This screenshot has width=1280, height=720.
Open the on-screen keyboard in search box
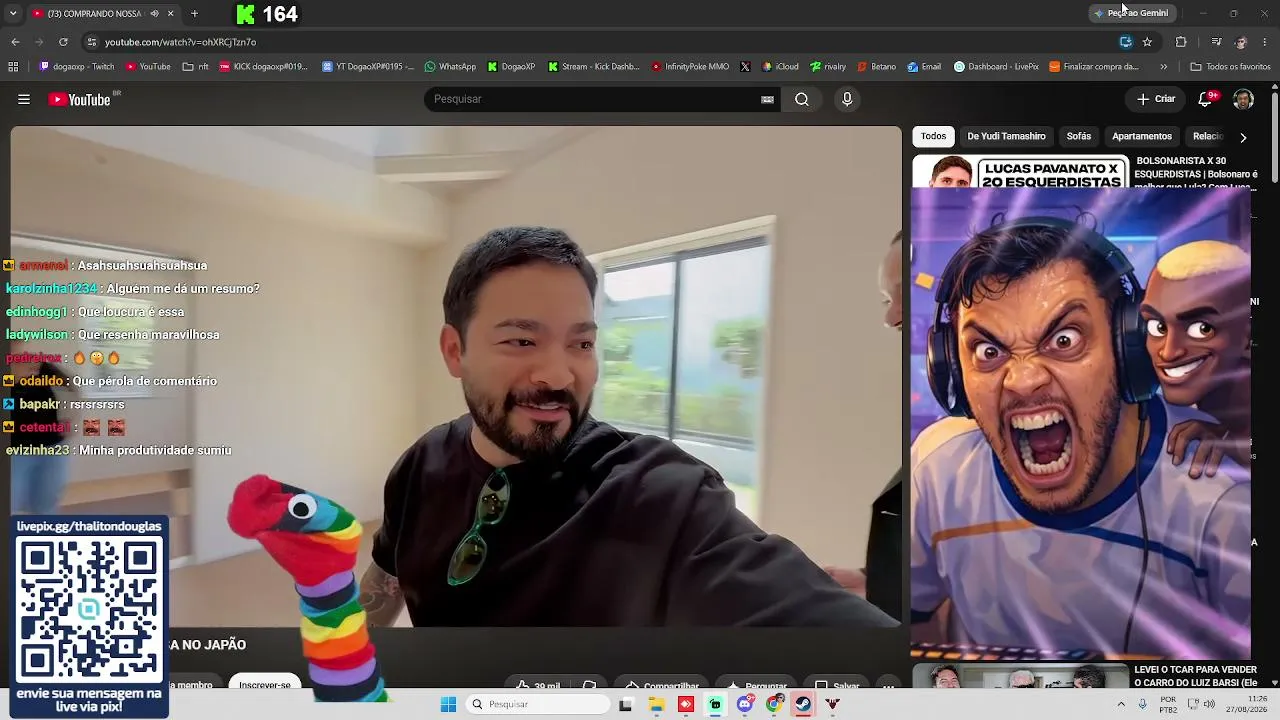point(767,99)
